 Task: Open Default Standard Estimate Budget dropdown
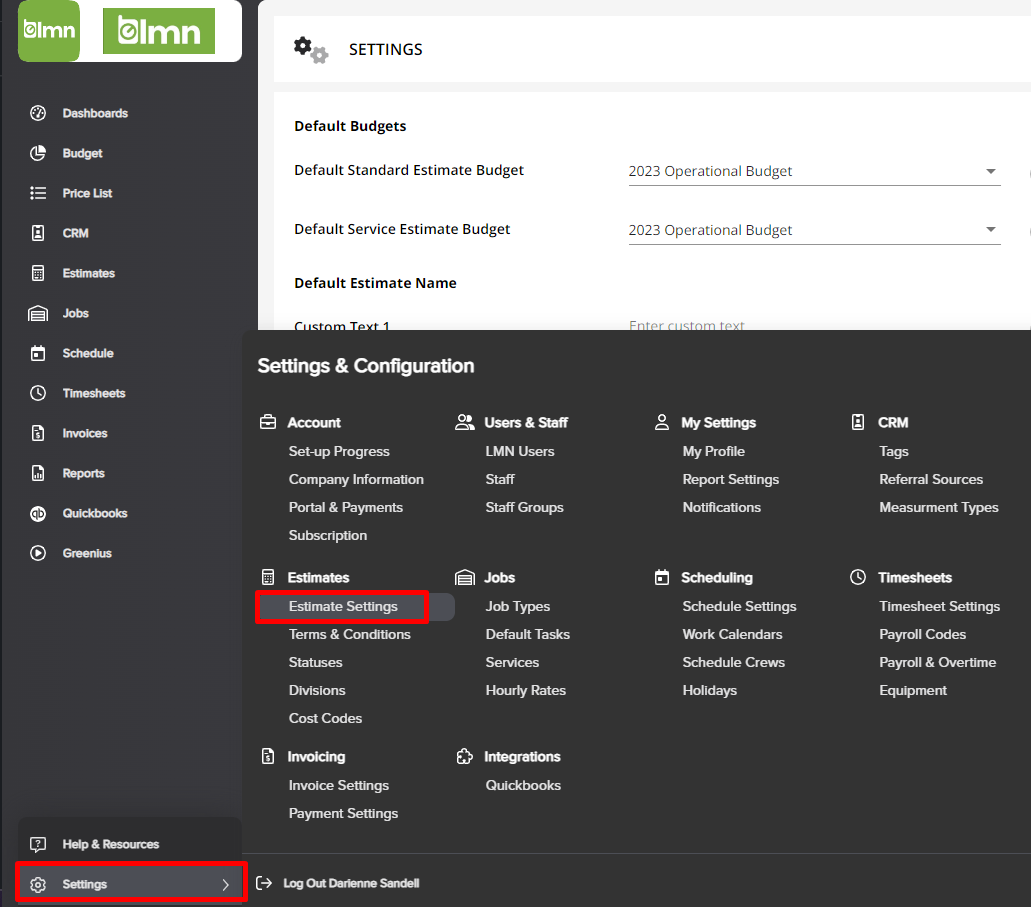coord(814,171)
